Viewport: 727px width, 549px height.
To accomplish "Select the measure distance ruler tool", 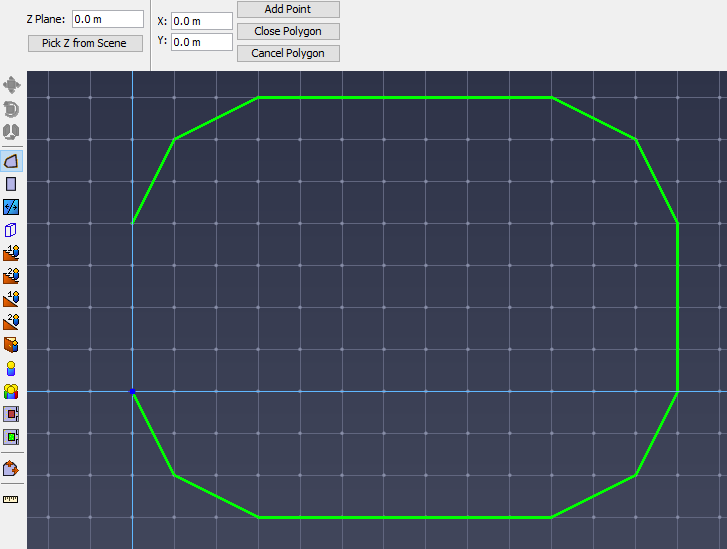I will (x=11, y=499).
